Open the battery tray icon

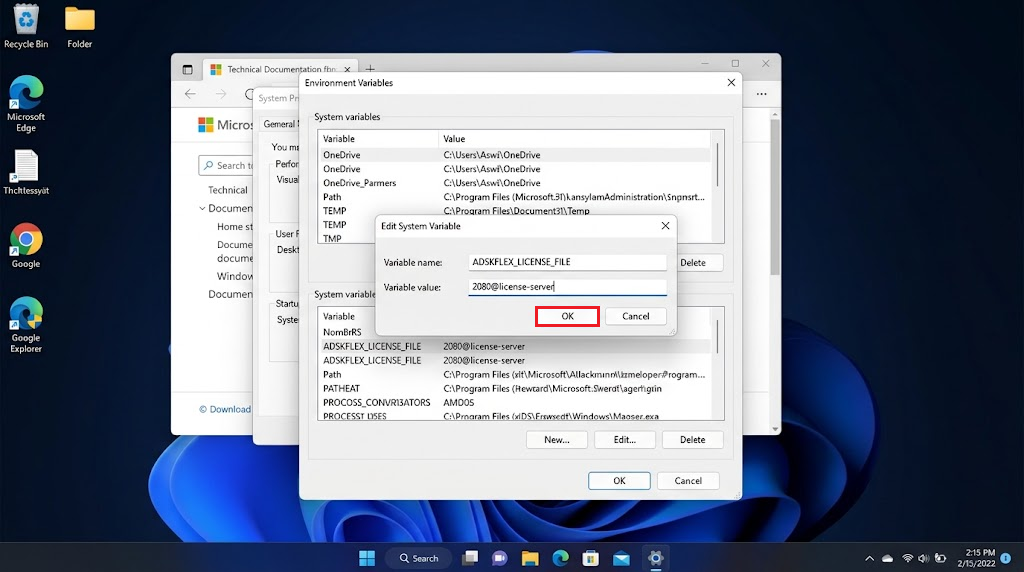coord(940,558)
